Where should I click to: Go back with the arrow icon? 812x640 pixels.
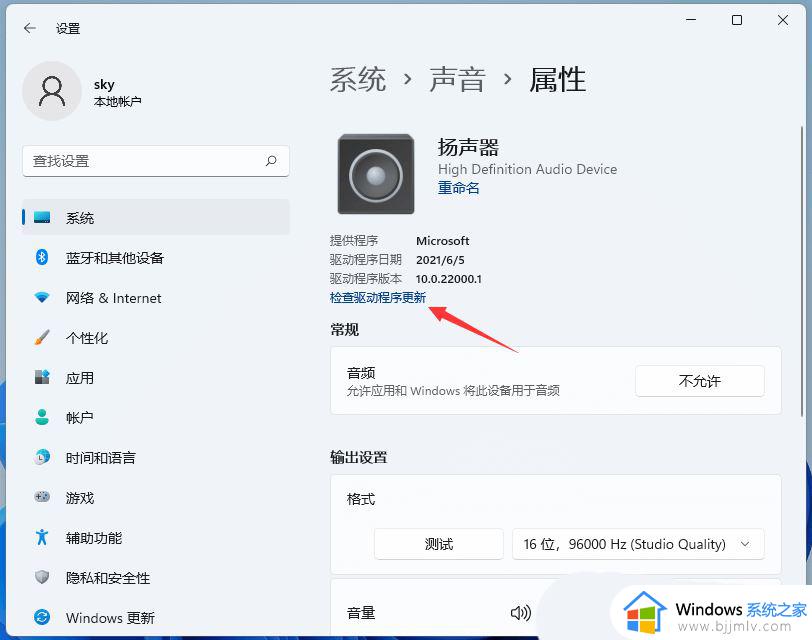point(30,28)
